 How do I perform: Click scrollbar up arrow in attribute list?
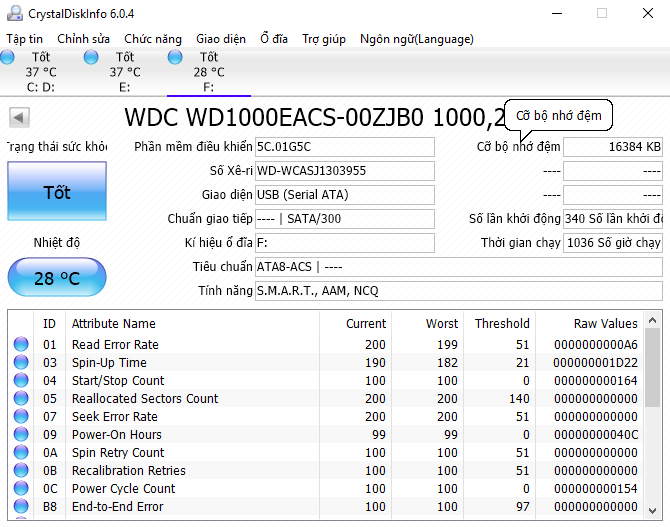(x=652, y=320)
